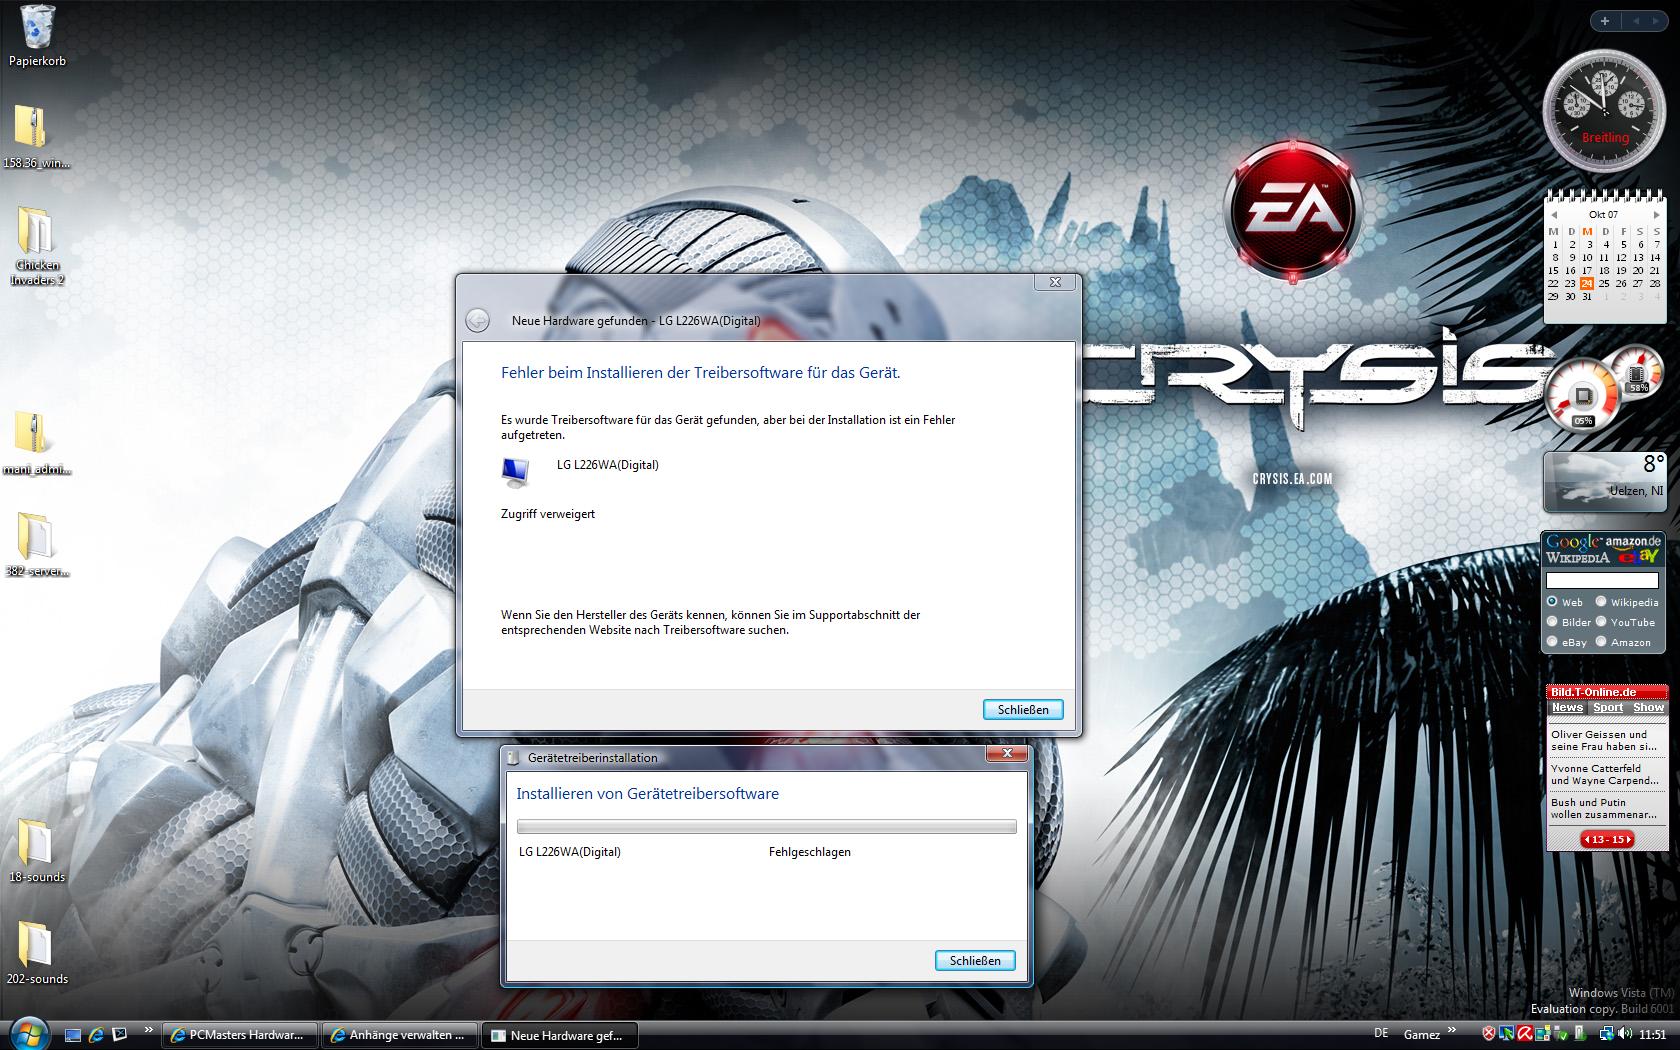
Task: Switch to PCMasters Hardware taskbar window
Action: [240, 1035]
